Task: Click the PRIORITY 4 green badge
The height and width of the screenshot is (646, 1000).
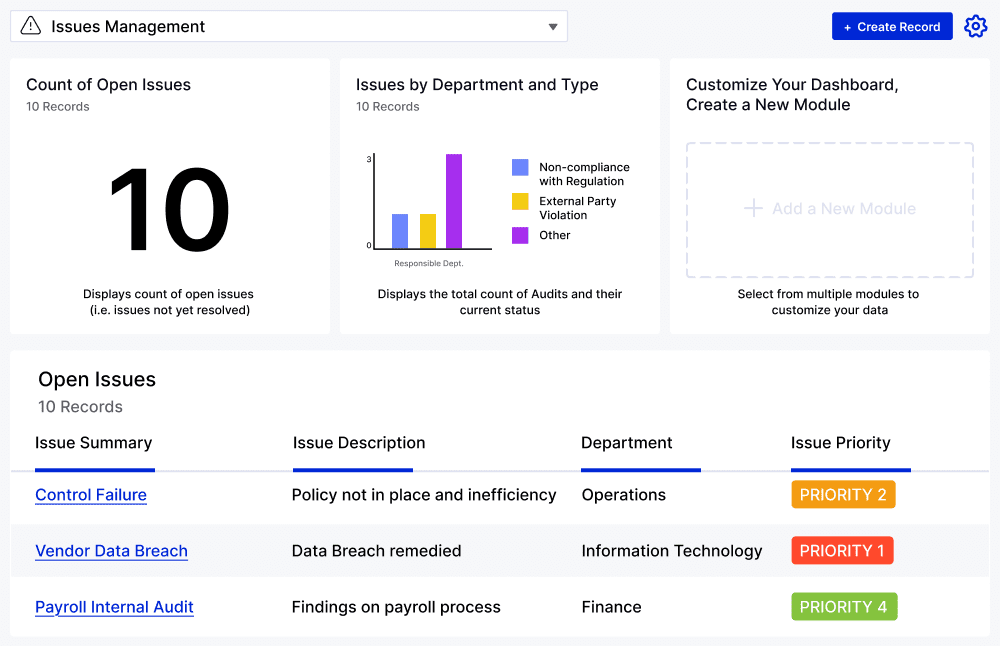Action: click(844, 607)
